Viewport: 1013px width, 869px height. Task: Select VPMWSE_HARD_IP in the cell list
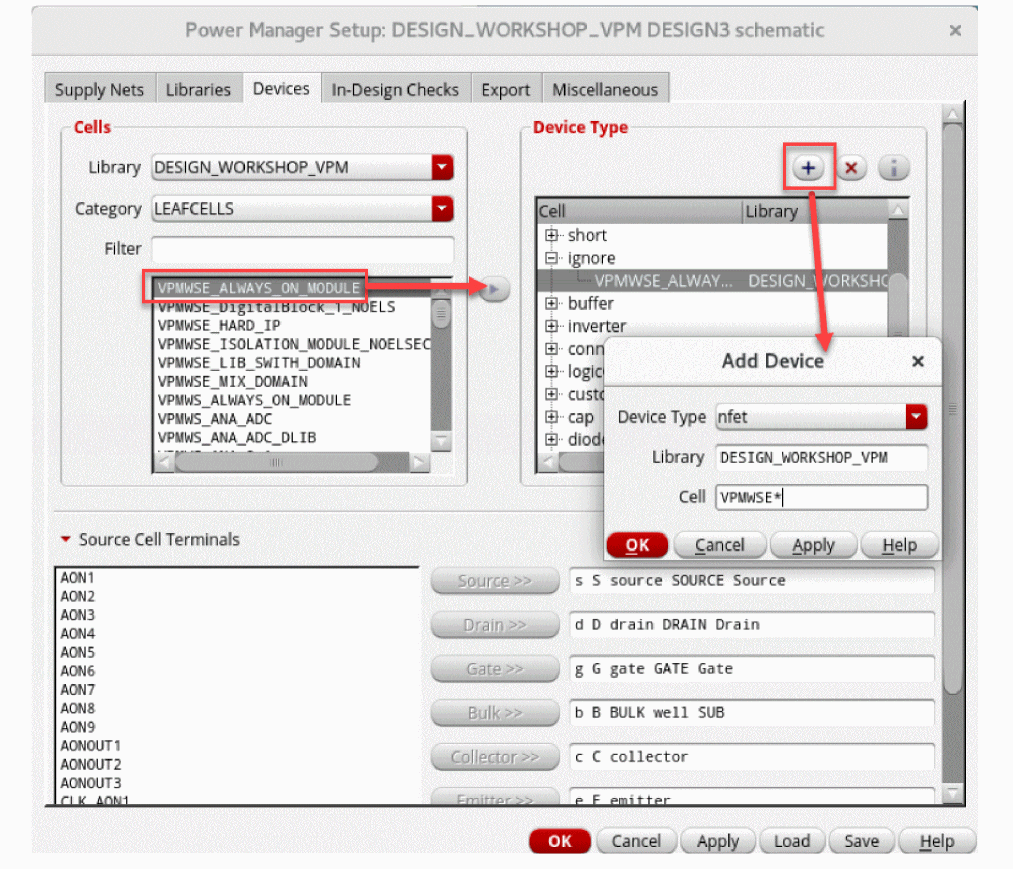coord(219,326)
